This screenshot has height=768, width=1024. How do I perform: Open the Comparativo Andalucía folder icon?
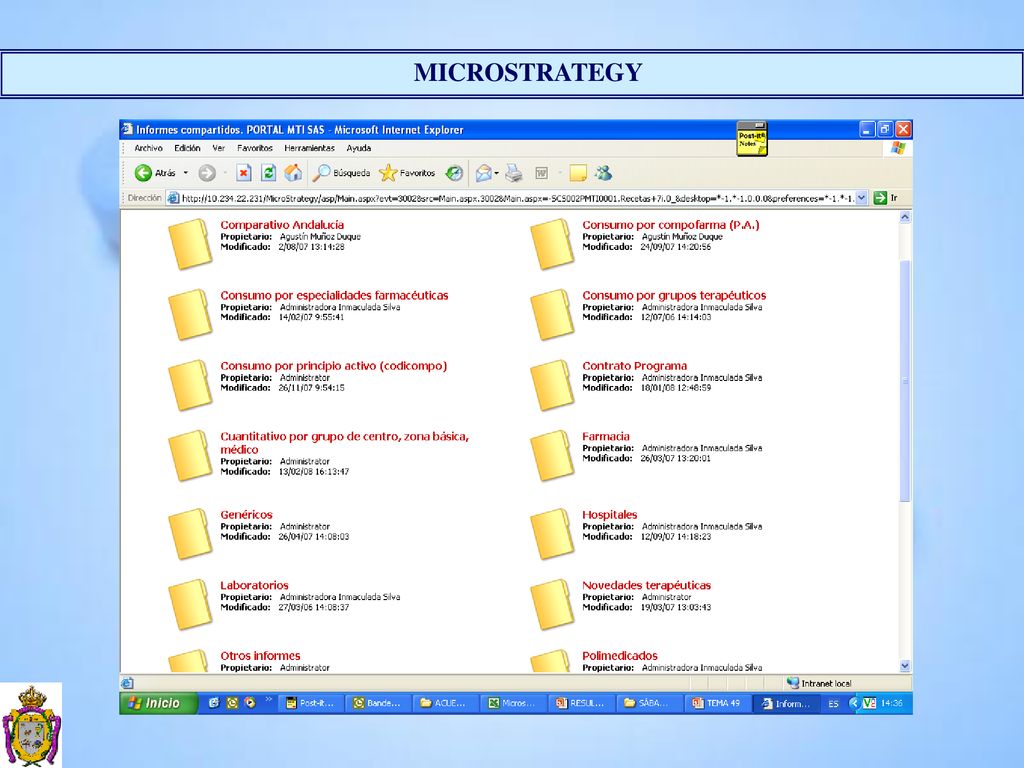(x=190, y=244)
